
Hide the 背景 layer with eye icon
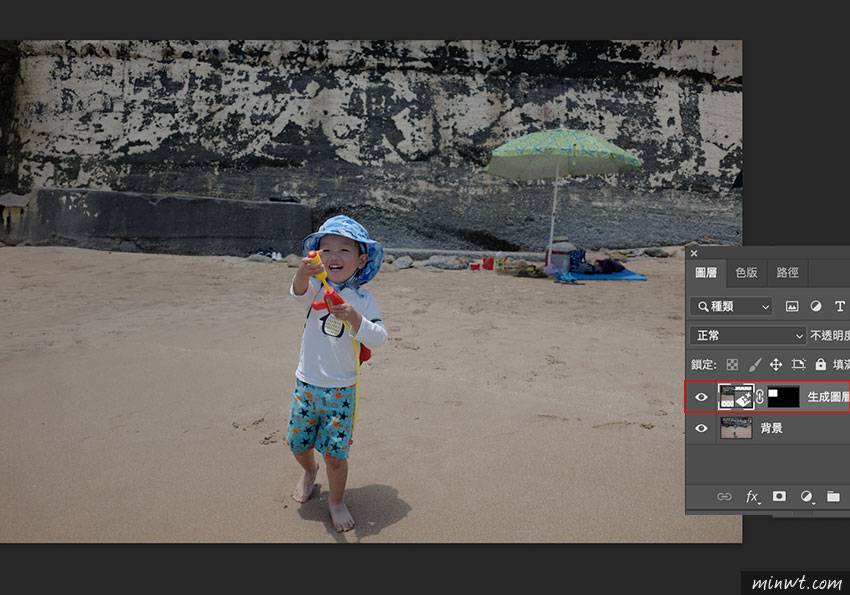[x=701, y=428]
